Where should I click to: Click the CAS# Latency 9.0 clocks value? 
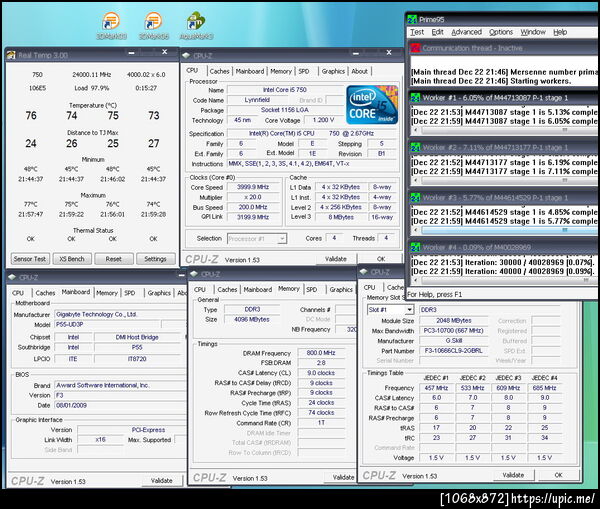tap(321, 373)
